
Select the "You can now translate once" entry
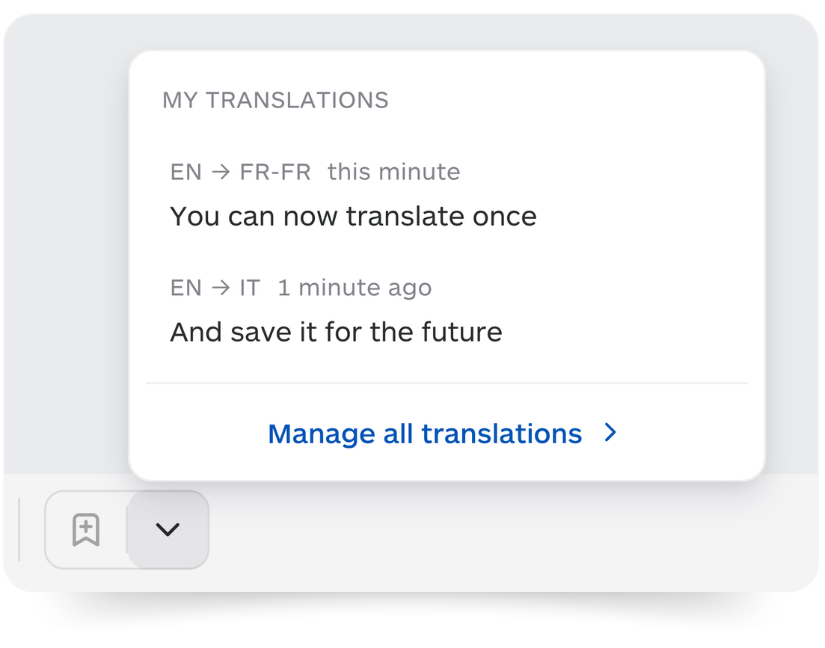(353, 216)
